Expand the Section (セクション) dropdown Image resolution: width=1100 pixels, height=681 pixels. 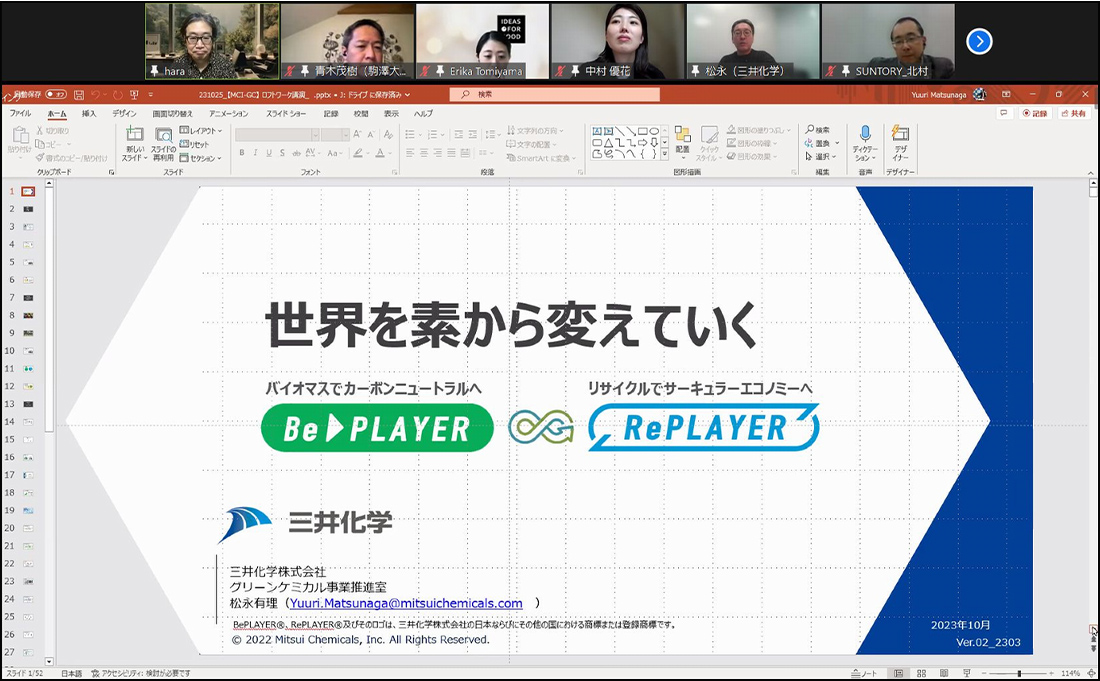[202, 158]
